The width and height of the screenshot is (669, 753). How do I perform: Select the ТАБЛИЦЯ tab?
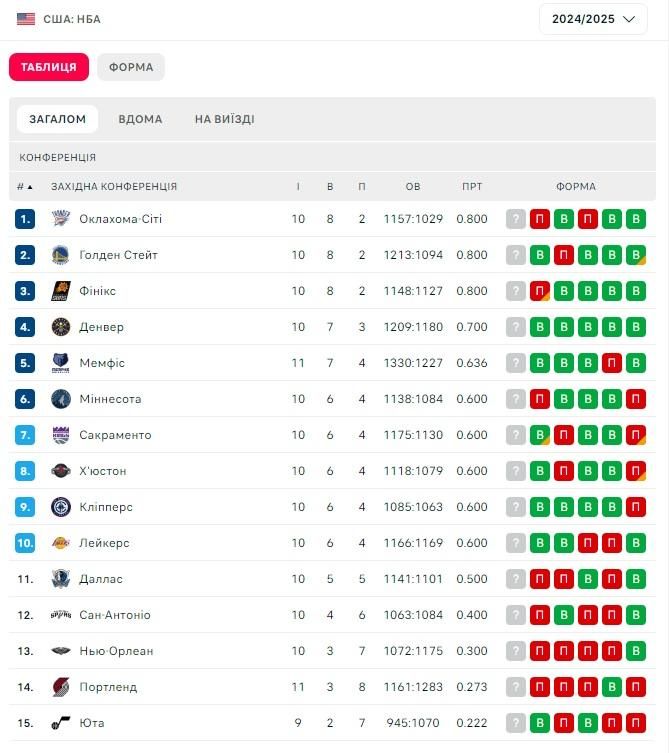click(49, 67)
